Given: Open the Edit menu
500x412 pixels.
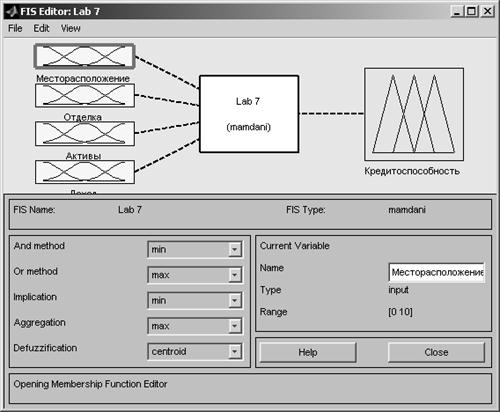Looking at the screenshot, I should click(41, 28).
